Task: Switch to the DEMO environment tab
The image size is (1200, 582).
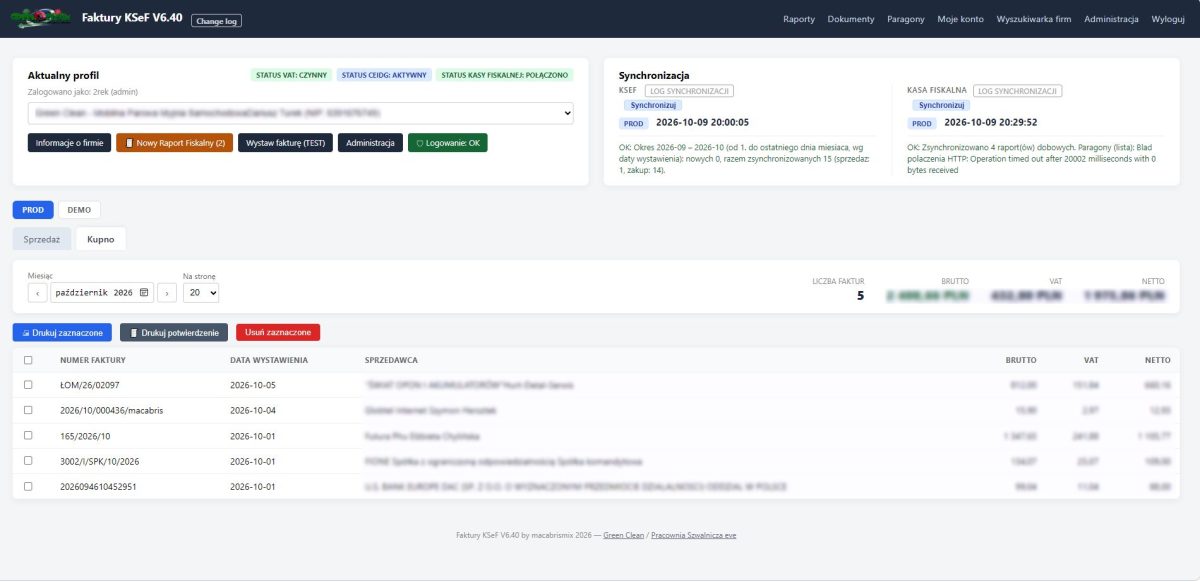Action: (79, 210)
